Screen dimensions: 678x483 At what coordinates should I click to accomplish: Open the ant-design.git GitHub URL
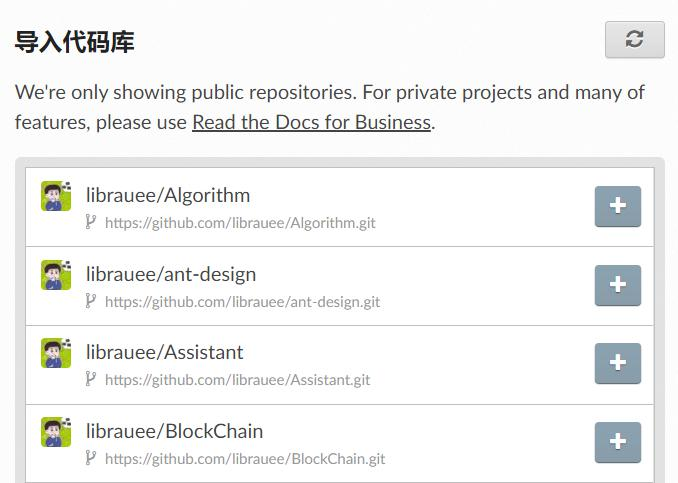click(242, 301)
